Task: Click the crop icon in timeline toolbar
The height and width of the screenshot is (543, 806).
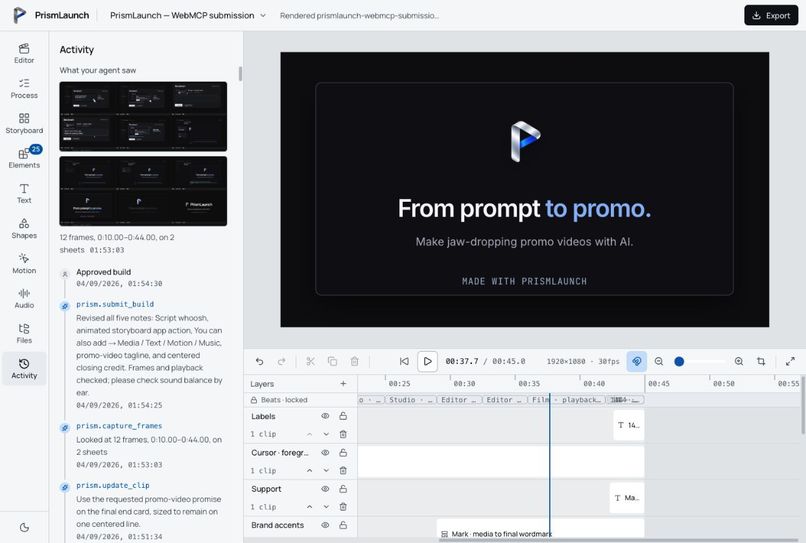Action: point(761,361)
